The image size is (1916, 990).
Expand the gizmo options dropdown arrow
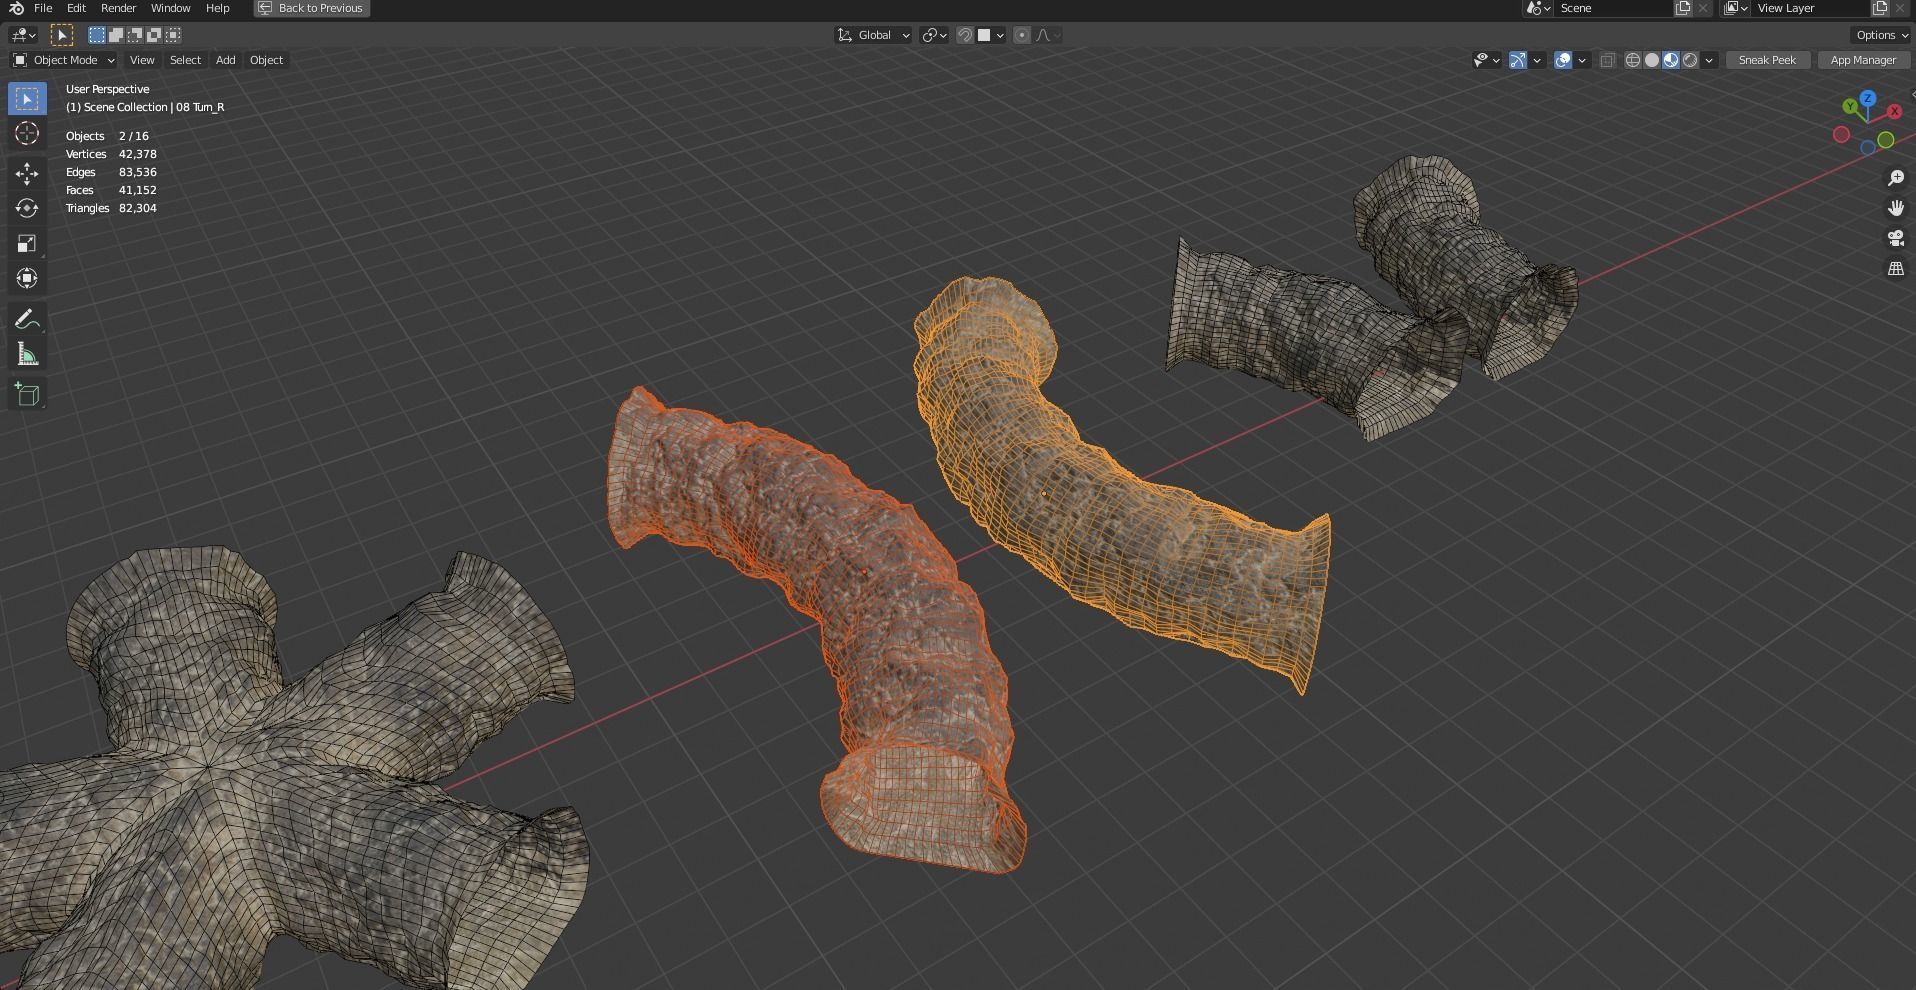click(x=1537, y=60)
